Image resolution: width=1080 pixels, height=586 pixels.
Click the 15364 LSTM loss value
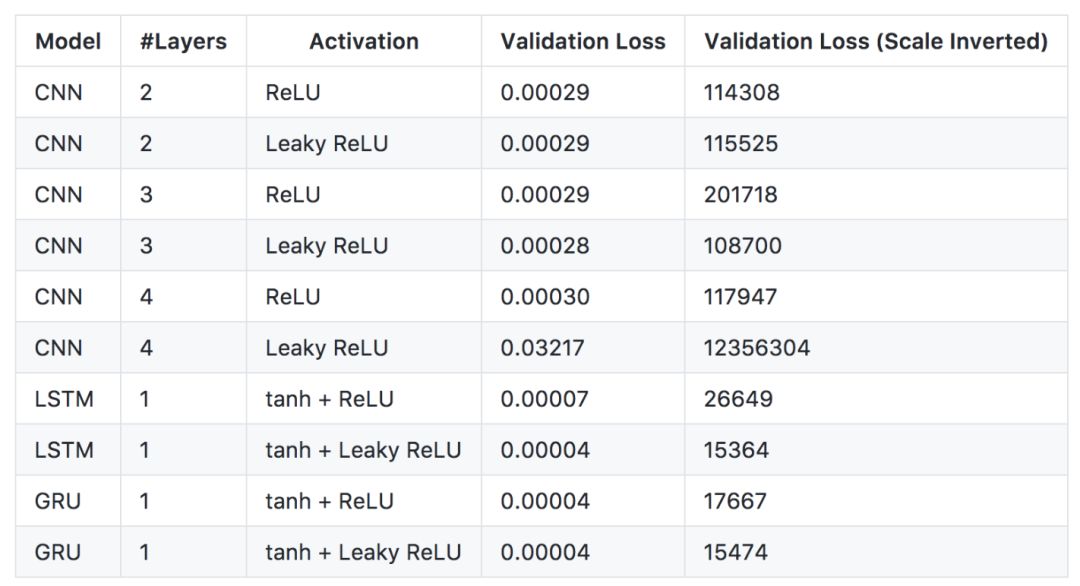tap(736, 450)
